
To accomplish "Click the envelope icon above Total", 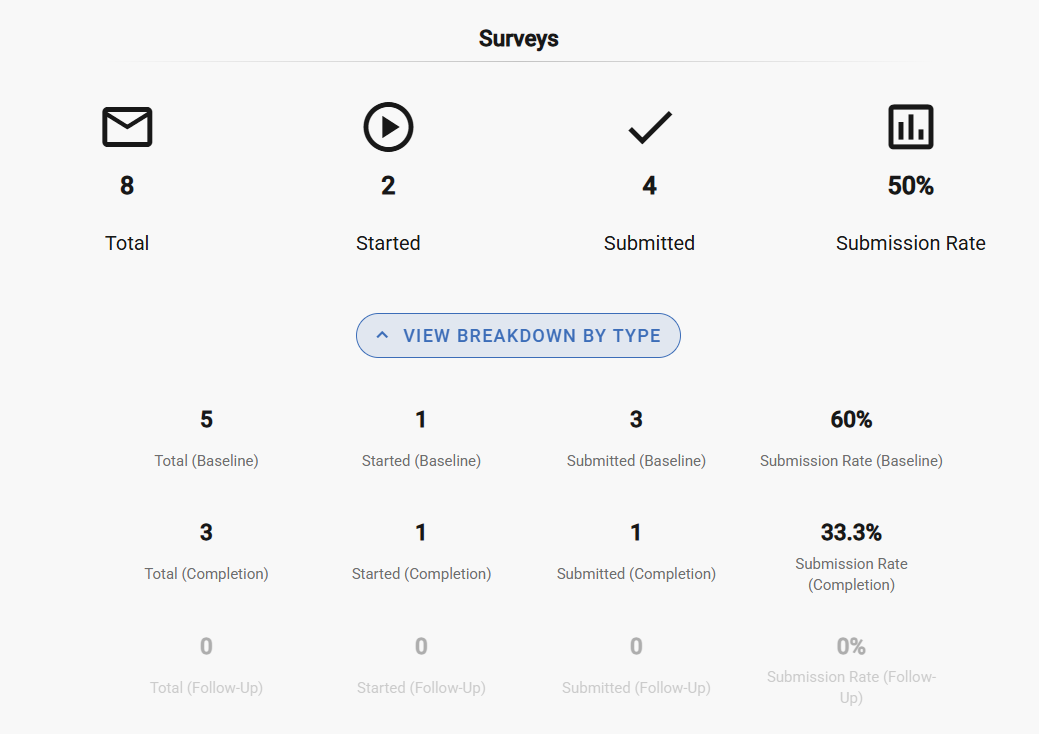I will 127,127.
